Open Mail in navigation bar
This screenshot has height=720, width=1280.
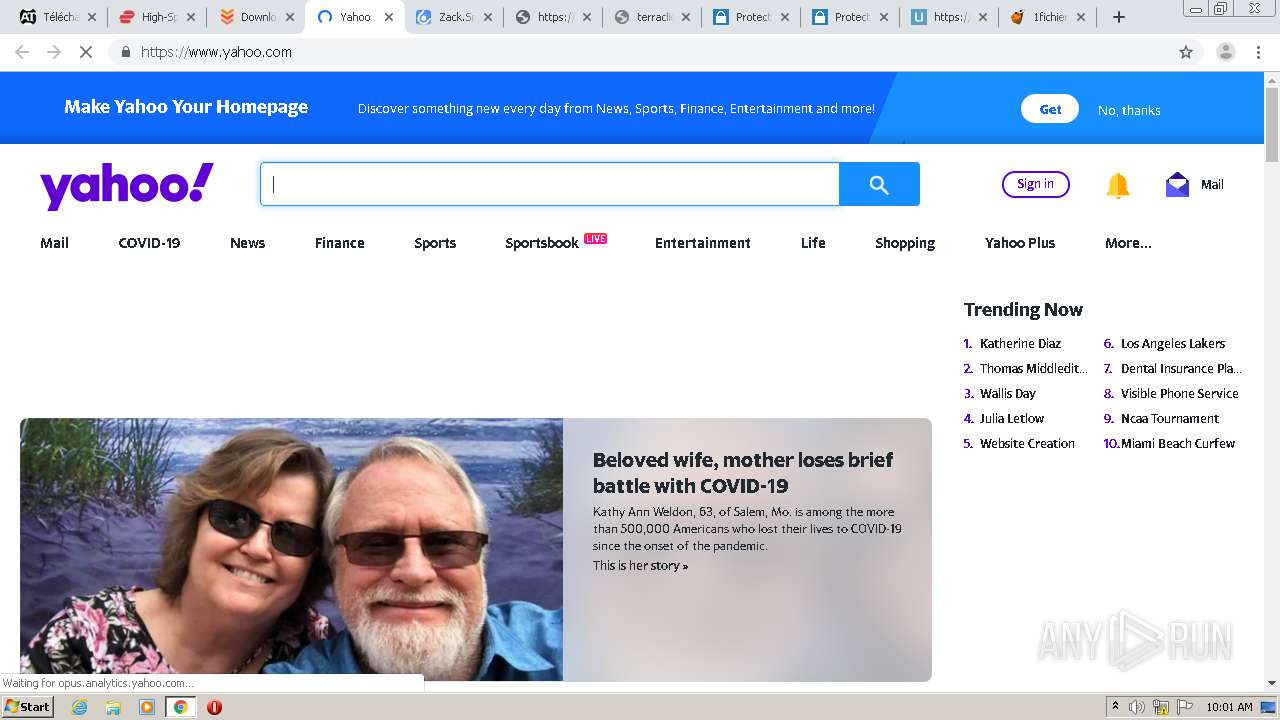click(x=54, y=243)
